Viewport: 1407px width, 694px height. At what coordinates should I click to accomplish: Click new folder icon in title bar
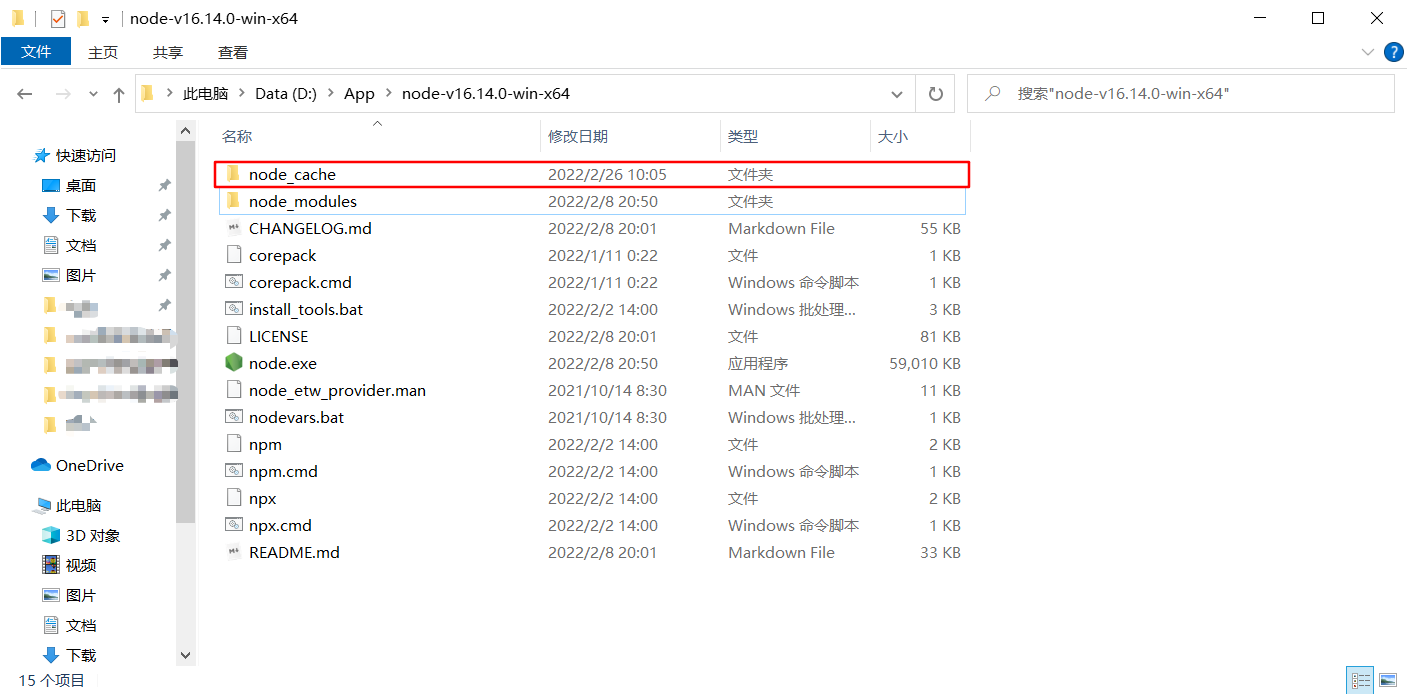83,18
